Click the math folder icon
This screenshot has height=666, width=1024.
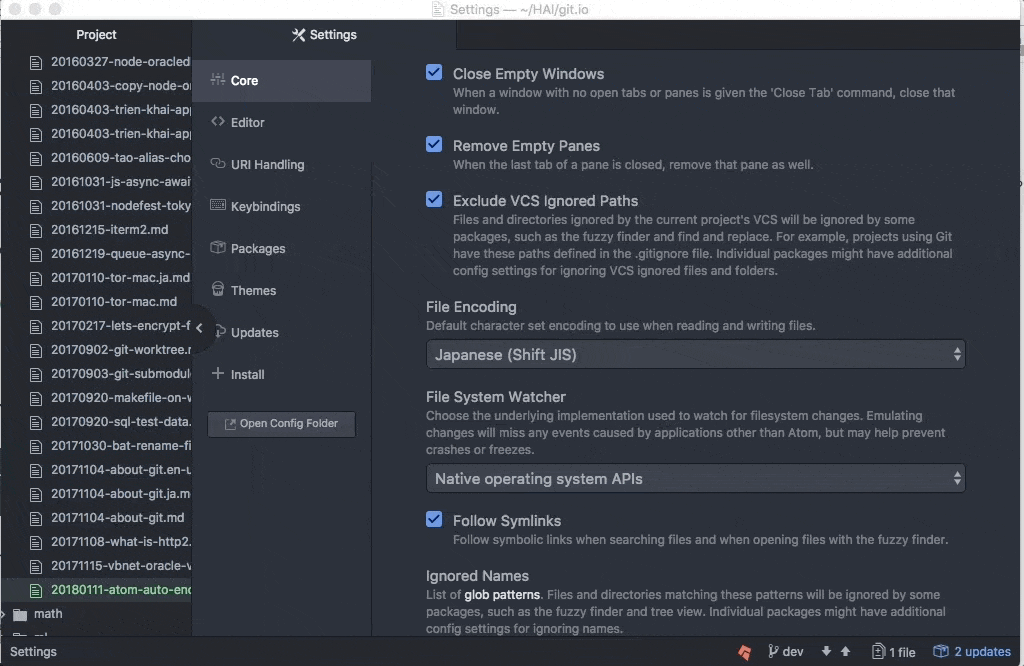[x=20, y=614]
